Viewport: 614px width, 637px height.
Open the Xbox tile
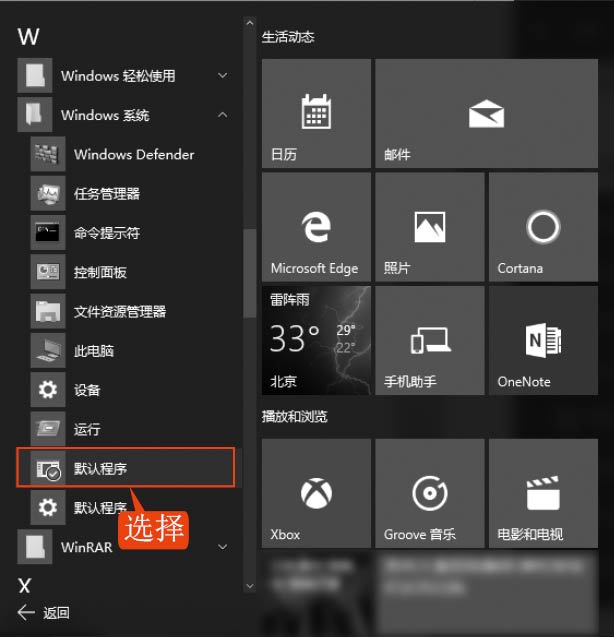pyautogui.click(x=316, y=493)
